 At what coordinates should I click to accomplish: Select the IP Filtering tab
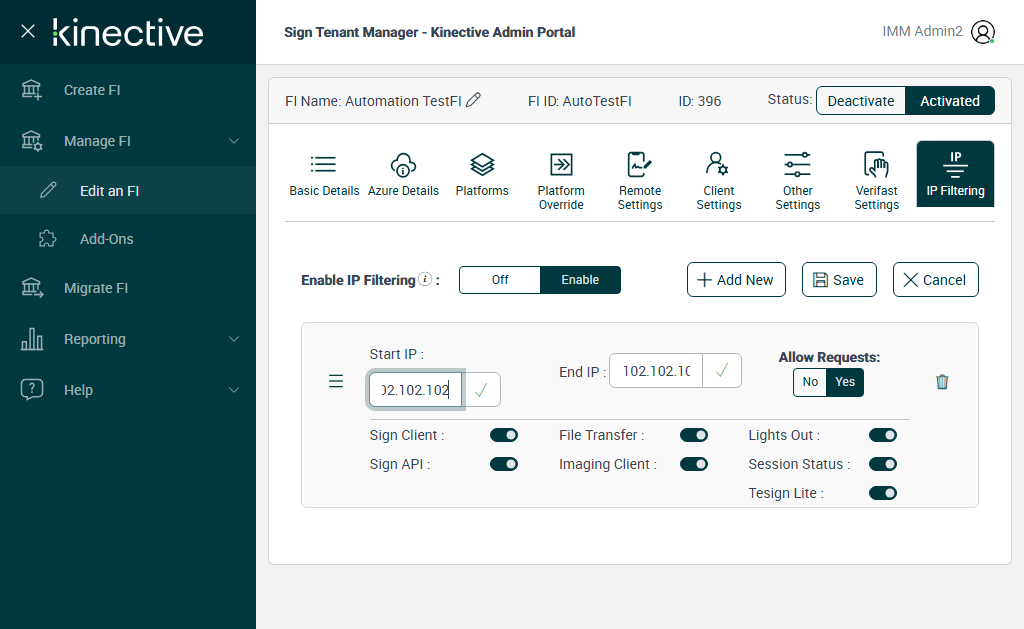[955, 174]
